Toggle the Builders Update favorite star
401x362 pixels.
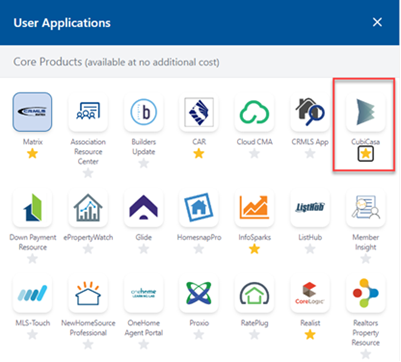(x=144, y=163)
